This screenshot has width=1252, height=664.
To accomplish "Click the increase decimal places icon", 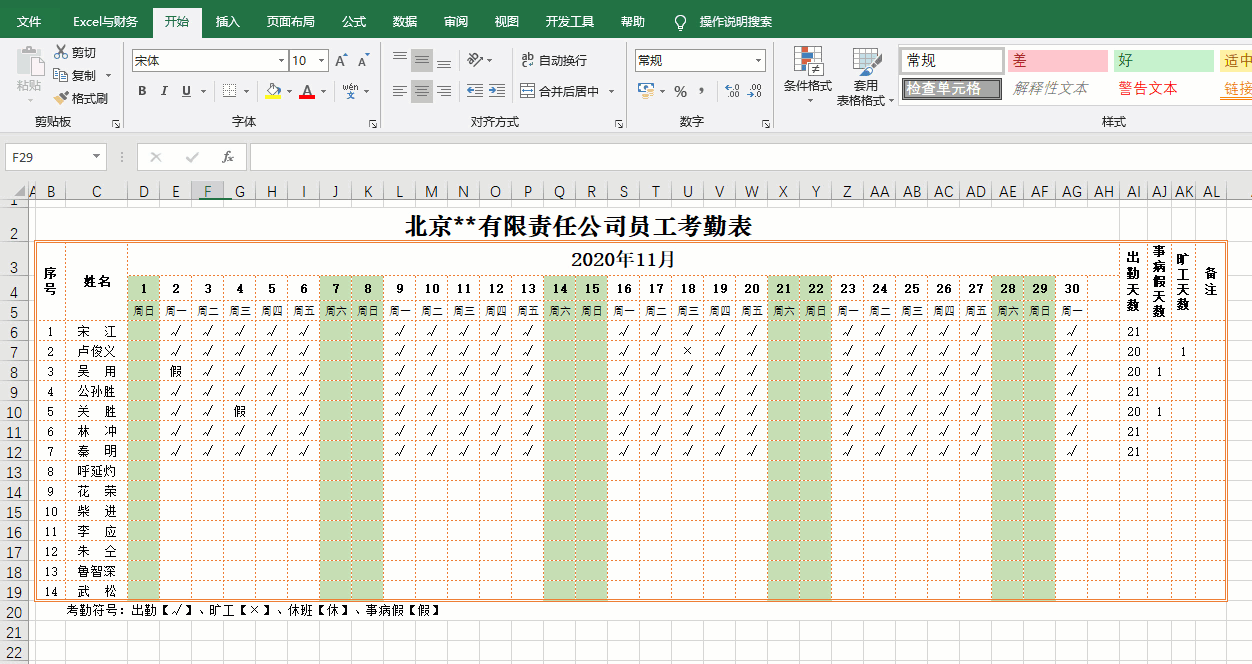I will coord(732,91).
